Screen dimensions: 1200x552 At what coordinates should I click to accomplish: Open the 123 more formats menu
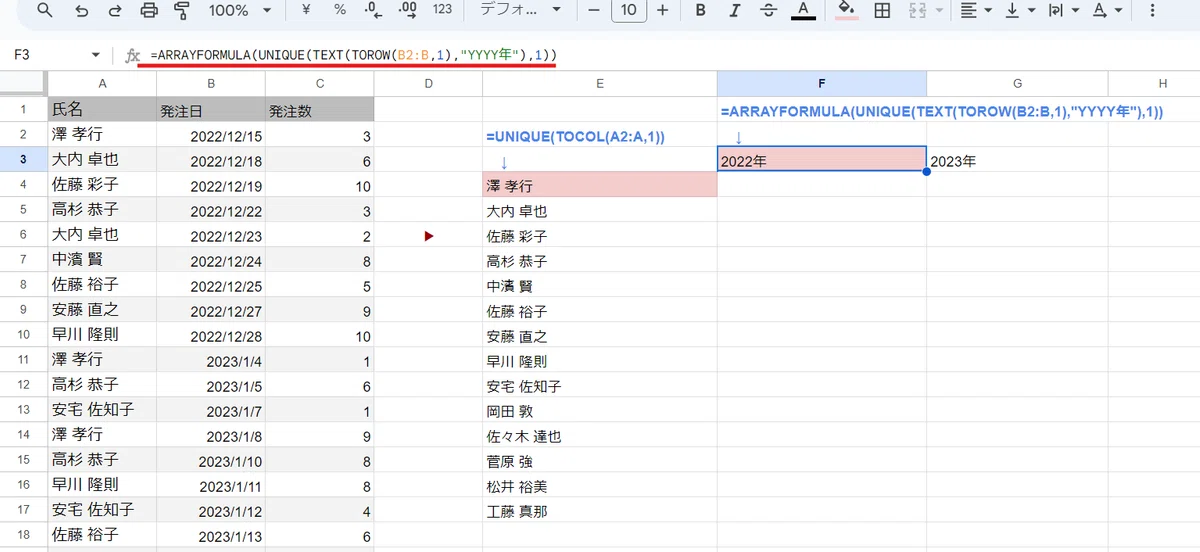click(442, 11)
